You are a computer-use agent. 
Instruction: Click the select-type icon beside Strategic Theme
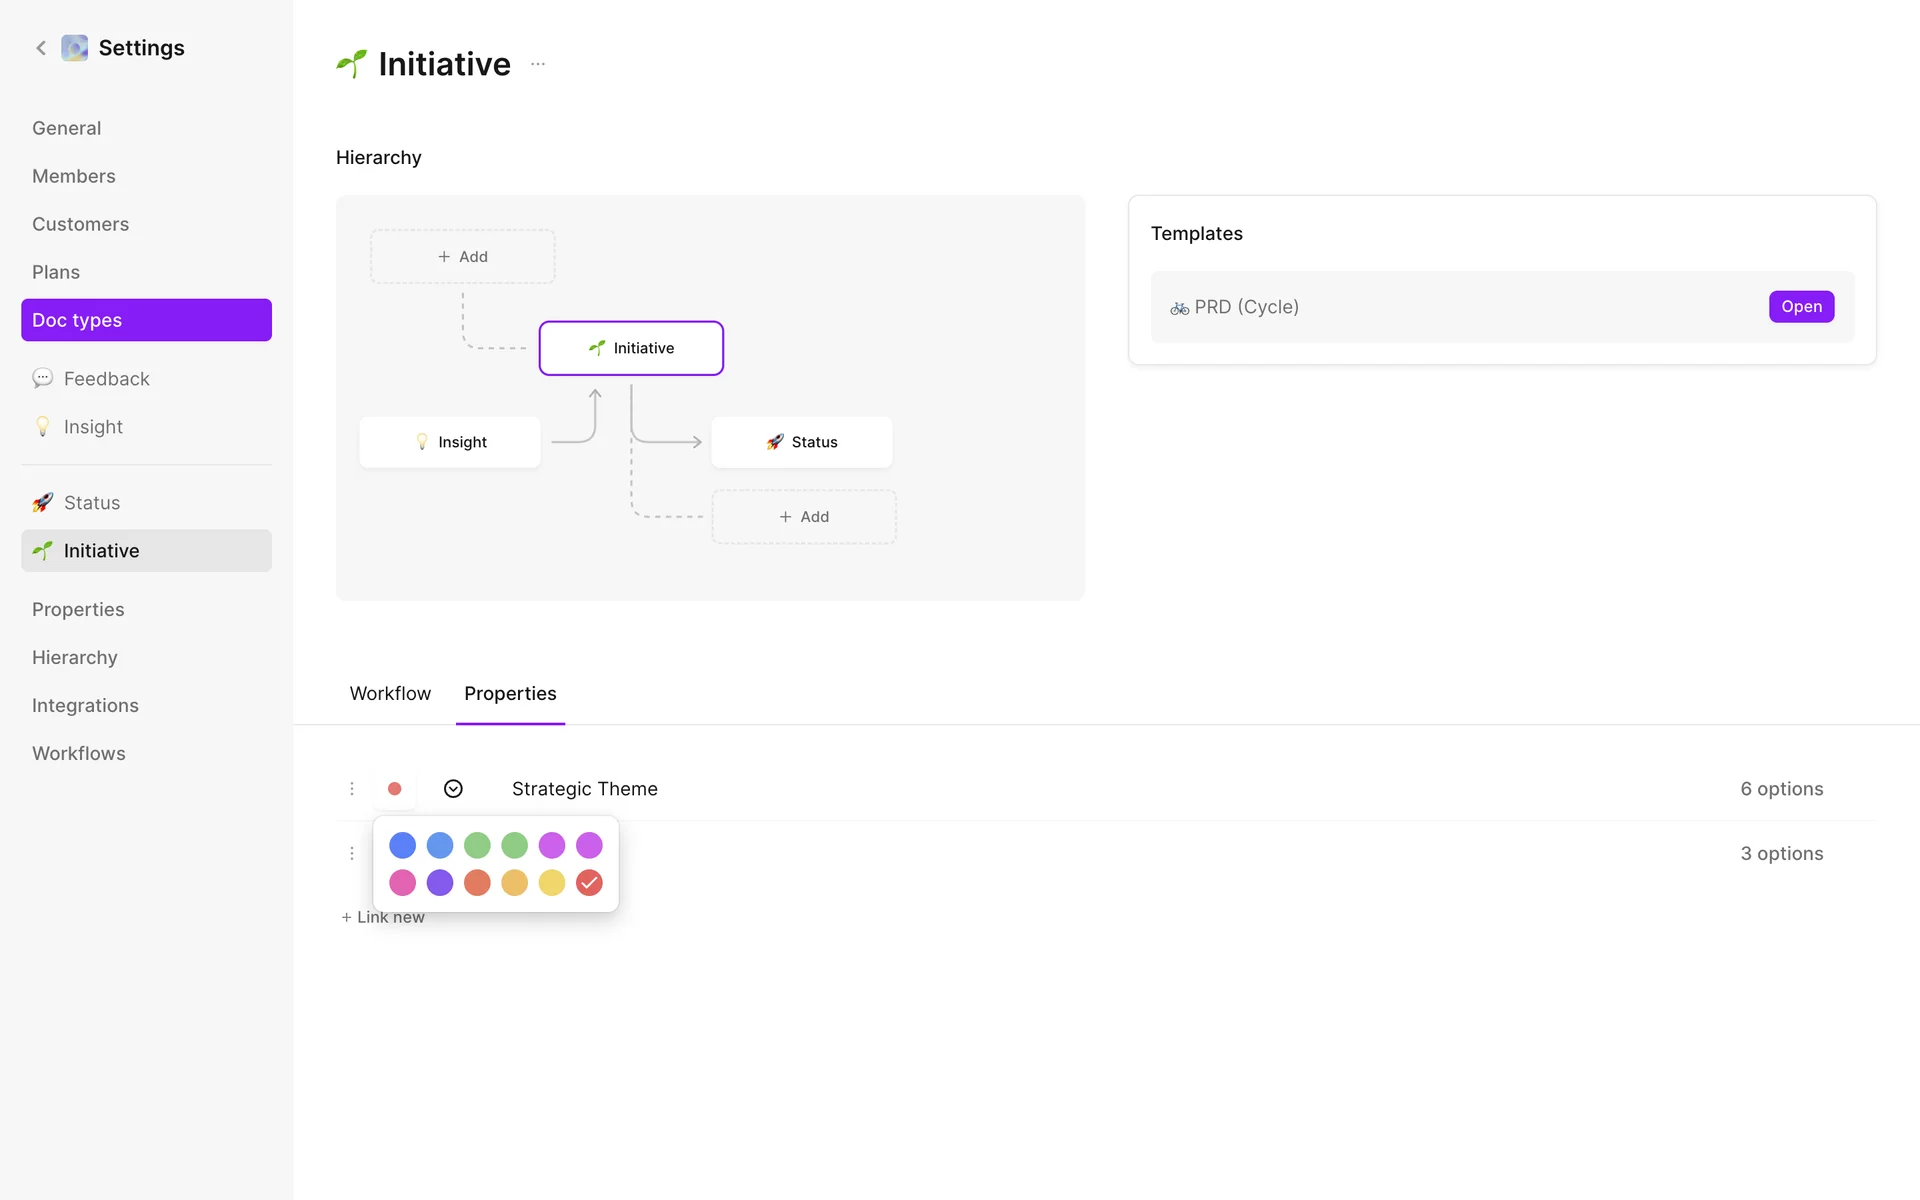point(453,789)
